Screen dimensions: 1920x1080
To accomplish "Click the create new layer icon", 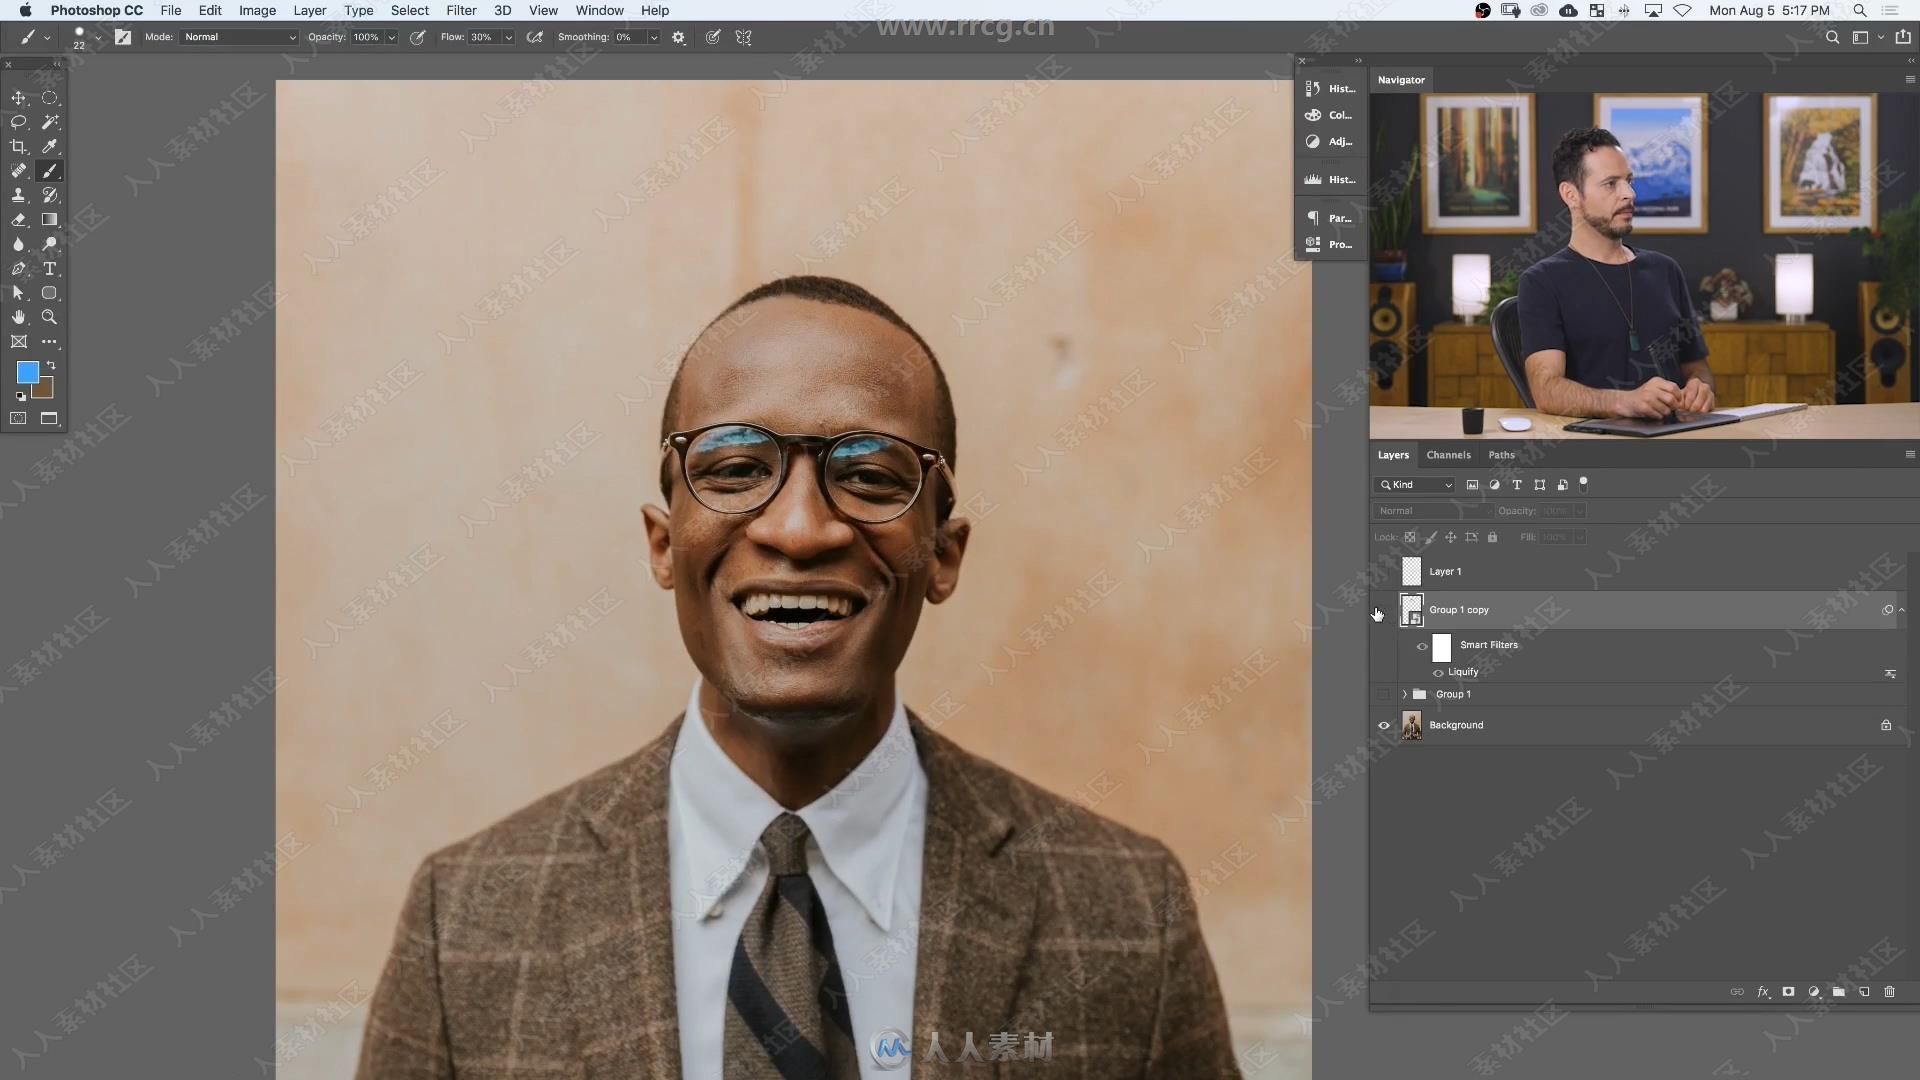I will 1864,992.
